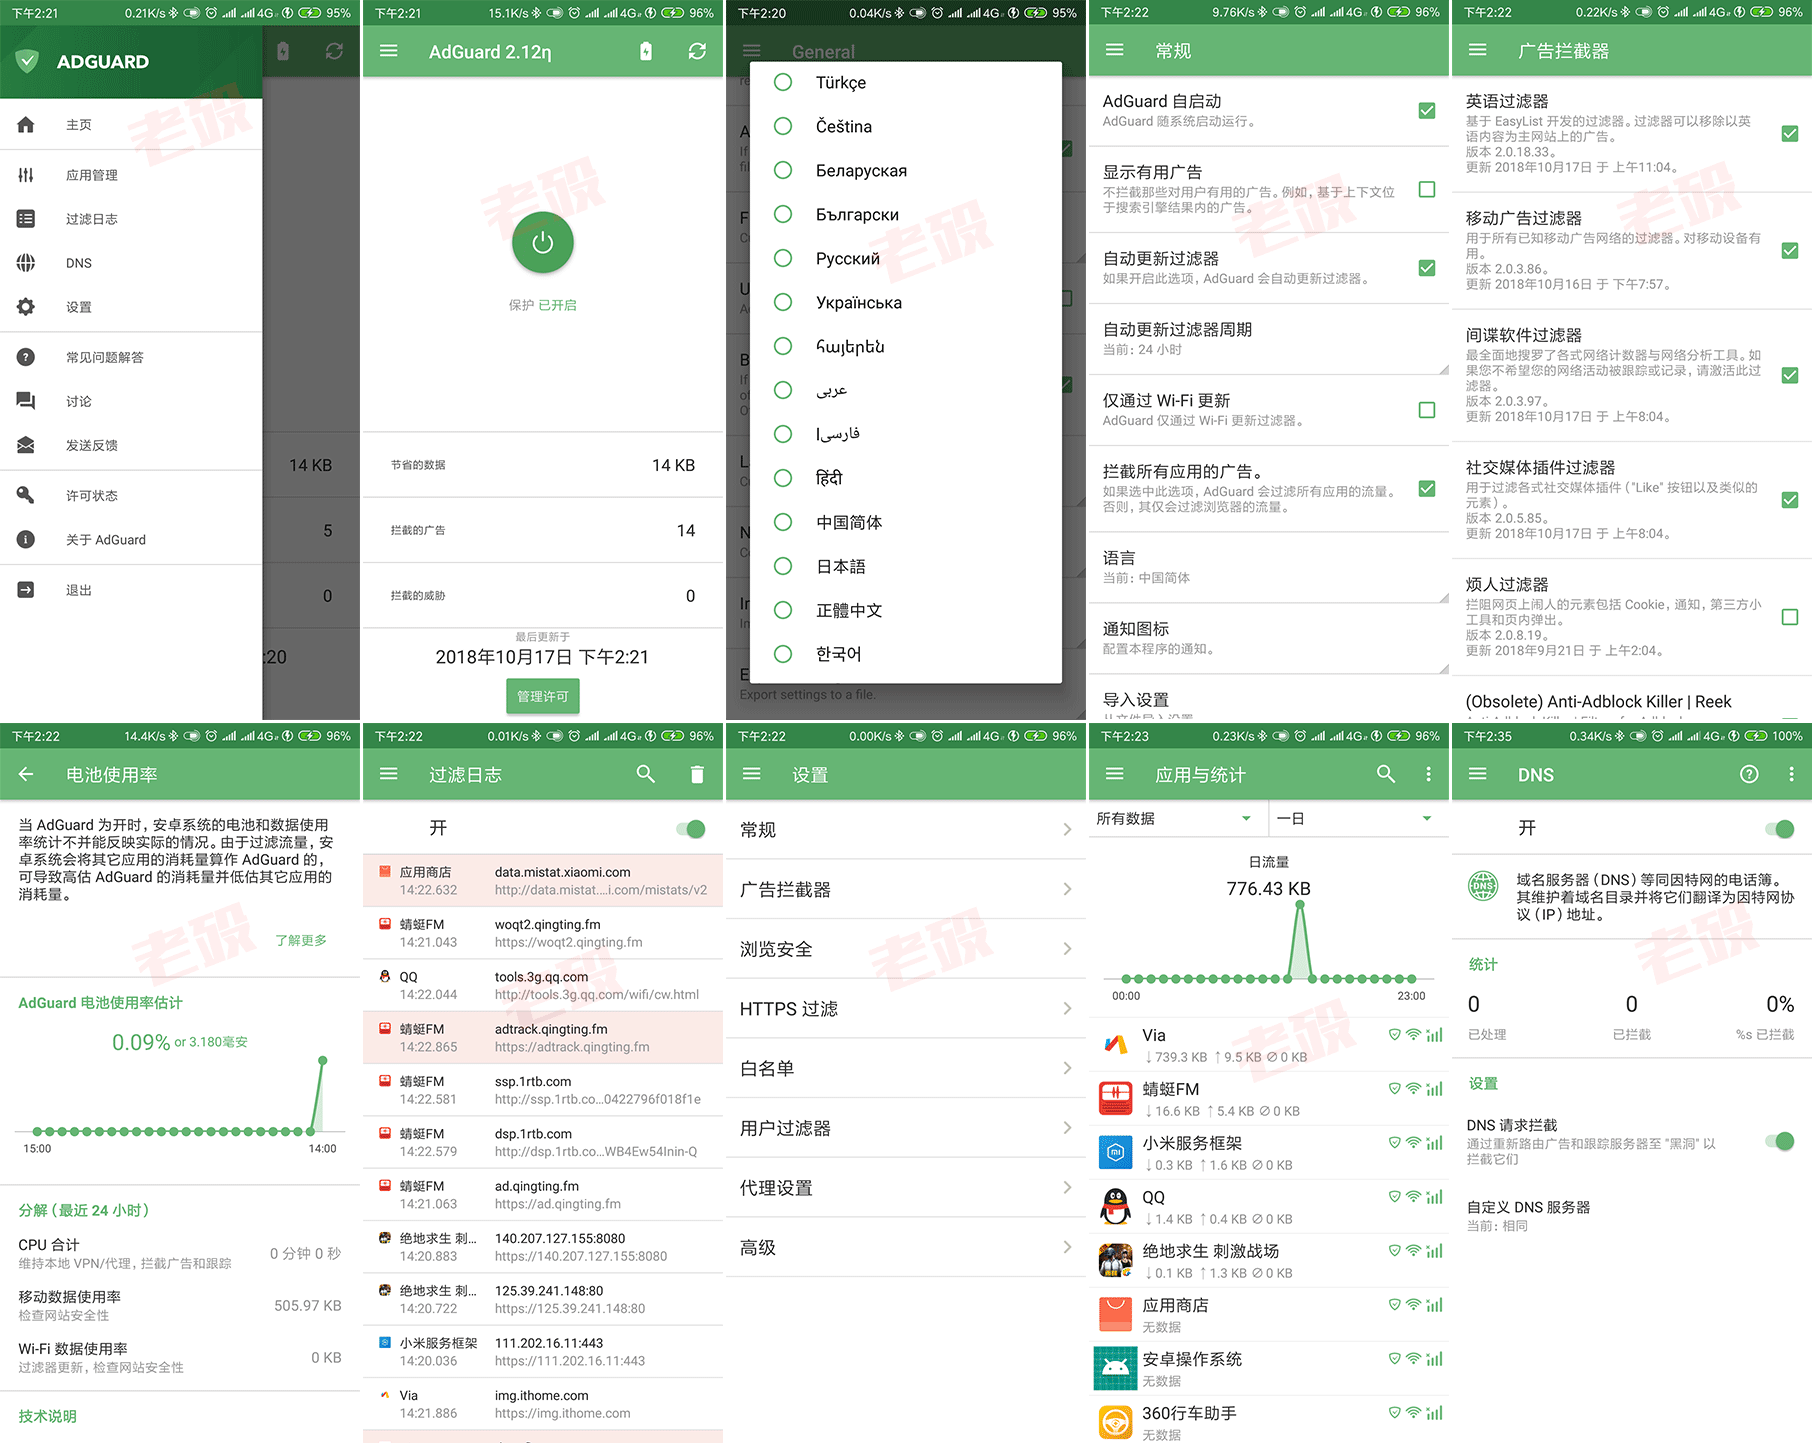Toggle DNS 请求拦截 switch
The height and width of the screenshot is (1443, 1812).
coord(1780,1141)
